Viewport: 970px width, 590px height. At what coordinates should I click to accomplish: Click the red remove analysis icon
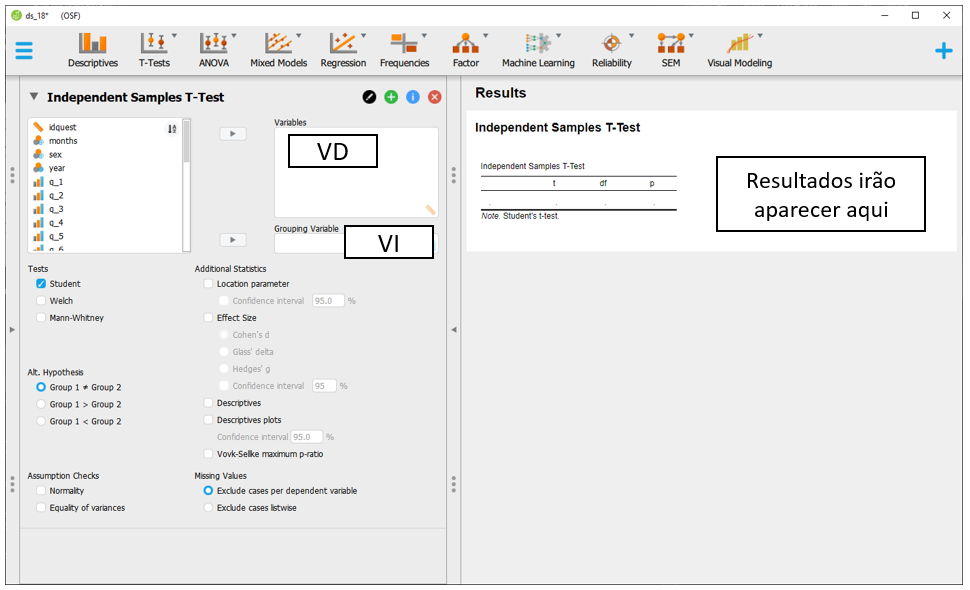pyautogui.click(x=435, y=97)
